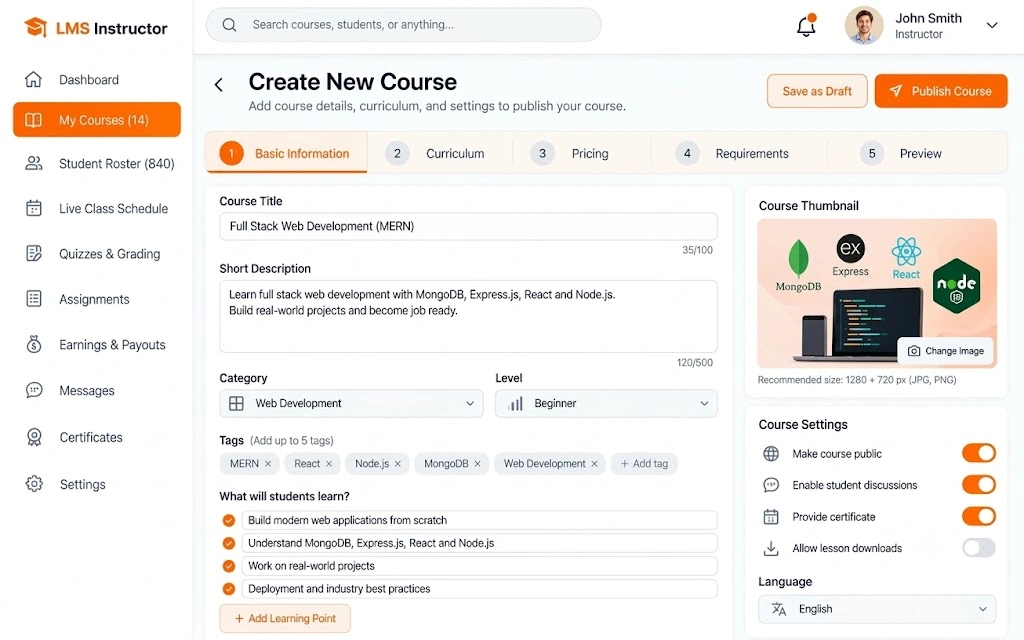Click the Work on real-world projects field
This screenshot has height=640, width=1024.
pos(479,566)
